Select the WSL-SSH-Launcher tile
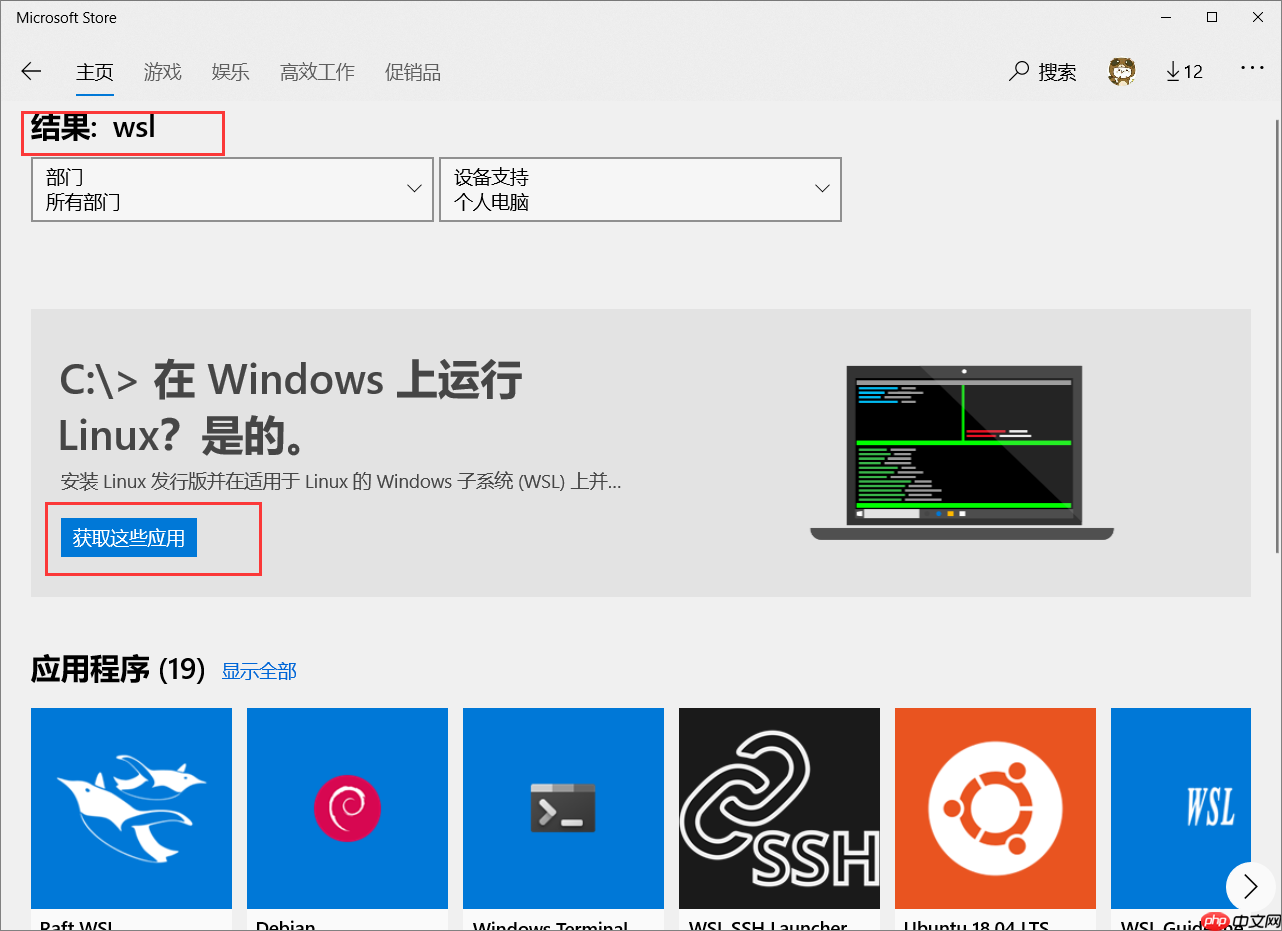 (x=779, y=808)
